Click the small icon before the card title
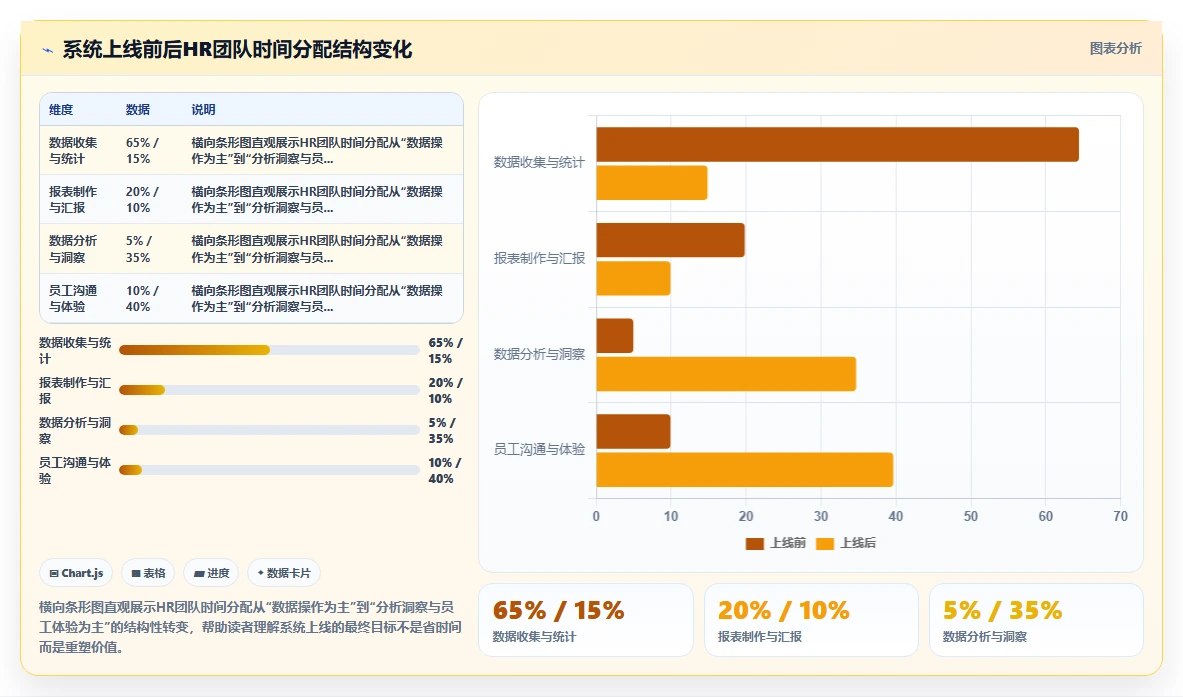This screenshot has height=697, width=1183. click(x=48, y=51)
